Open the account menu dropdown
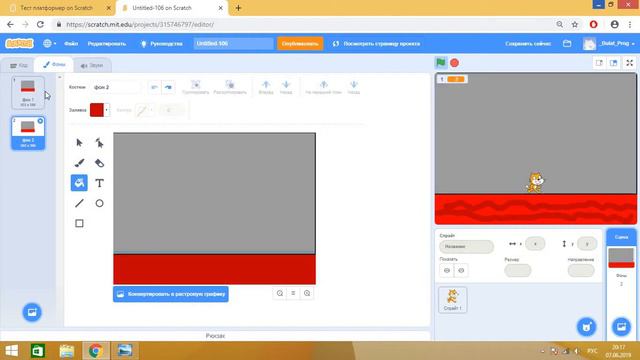640x360 pixels. pos(610,43)
